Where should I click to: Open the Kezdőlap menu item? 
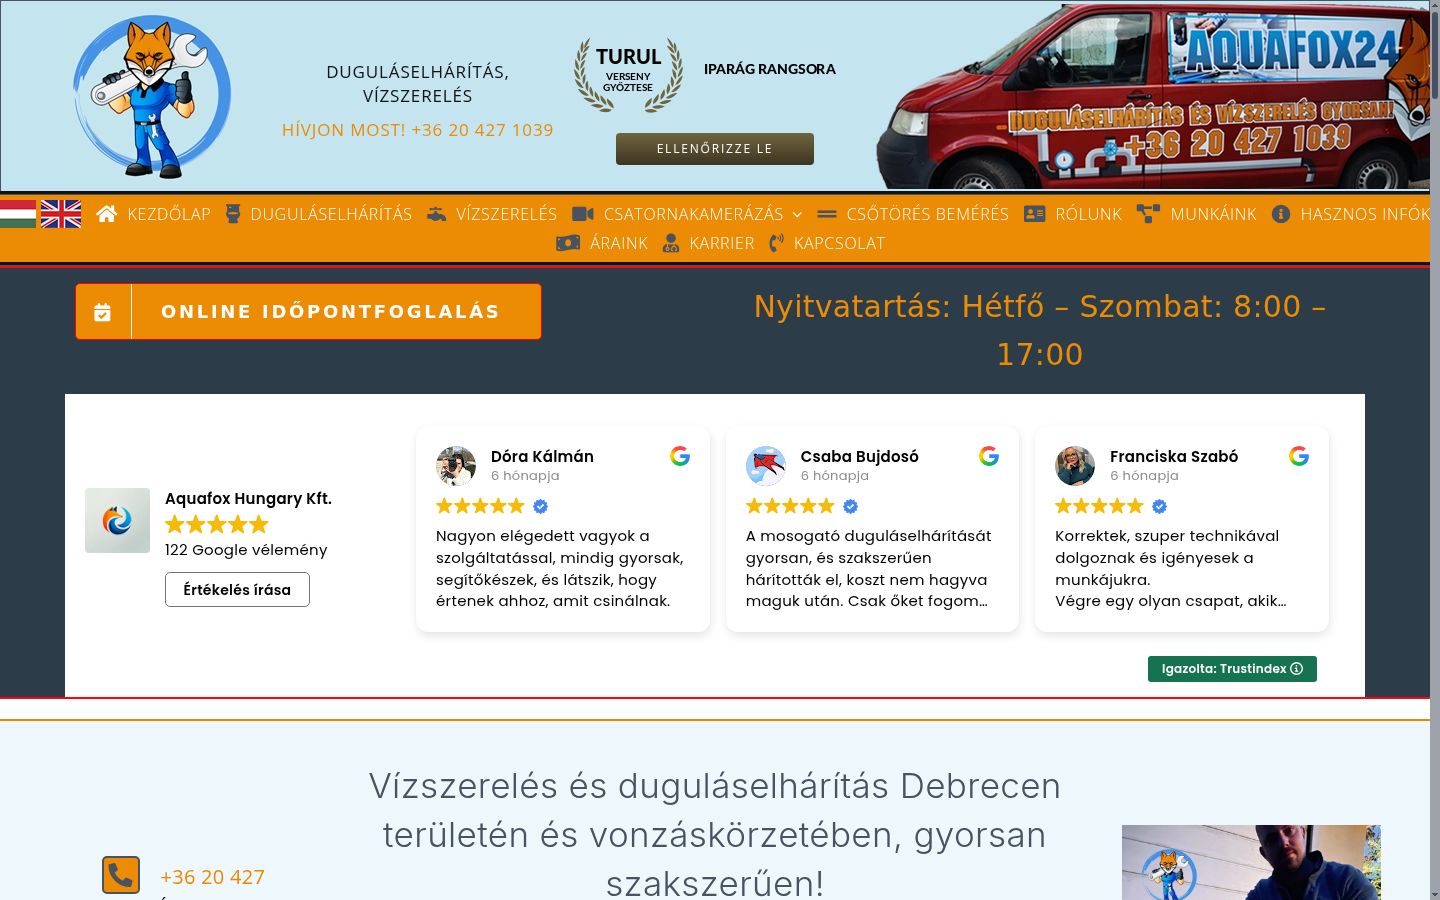[169, 214]
